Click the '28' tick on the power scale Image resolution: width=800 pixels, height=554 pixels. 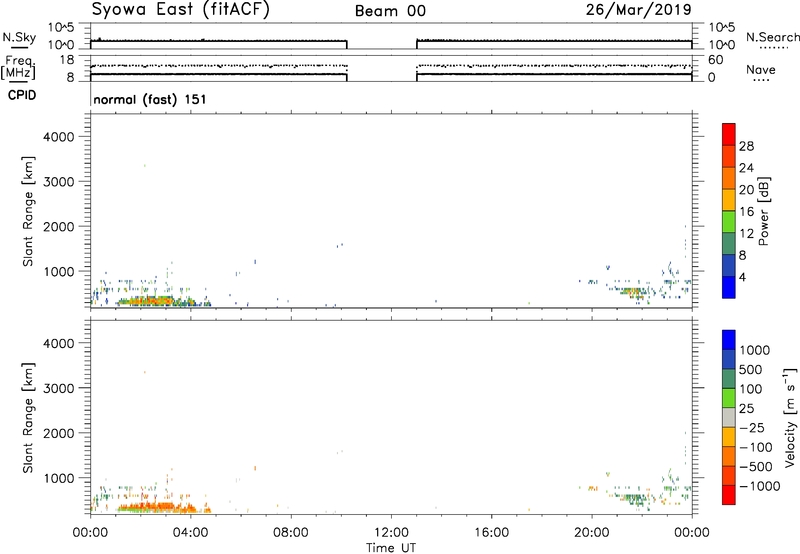click(x=746, y=146)
